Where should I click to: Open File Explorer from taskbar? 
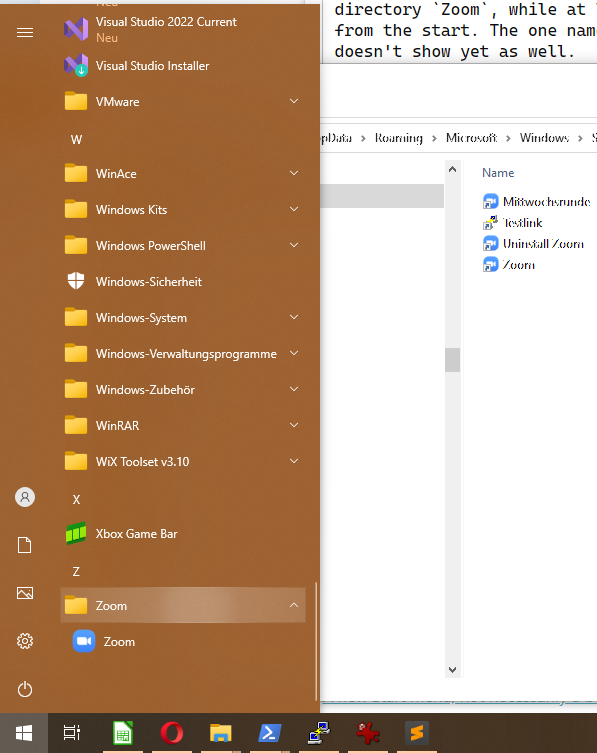[220, 733]
